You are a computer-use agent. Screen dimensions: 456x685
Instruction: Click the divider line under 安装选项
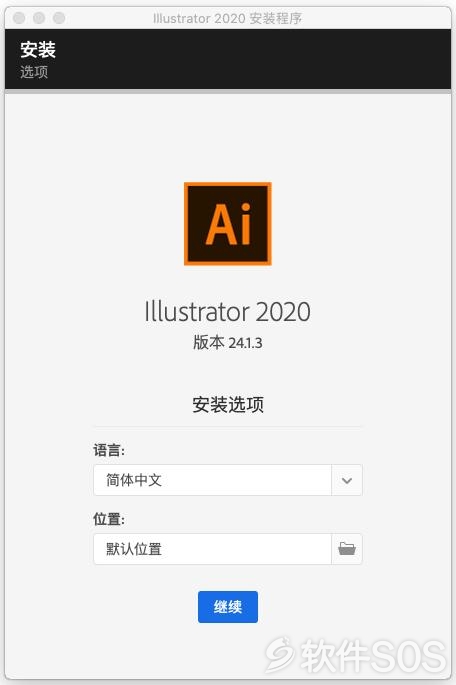tap(228, 426)
